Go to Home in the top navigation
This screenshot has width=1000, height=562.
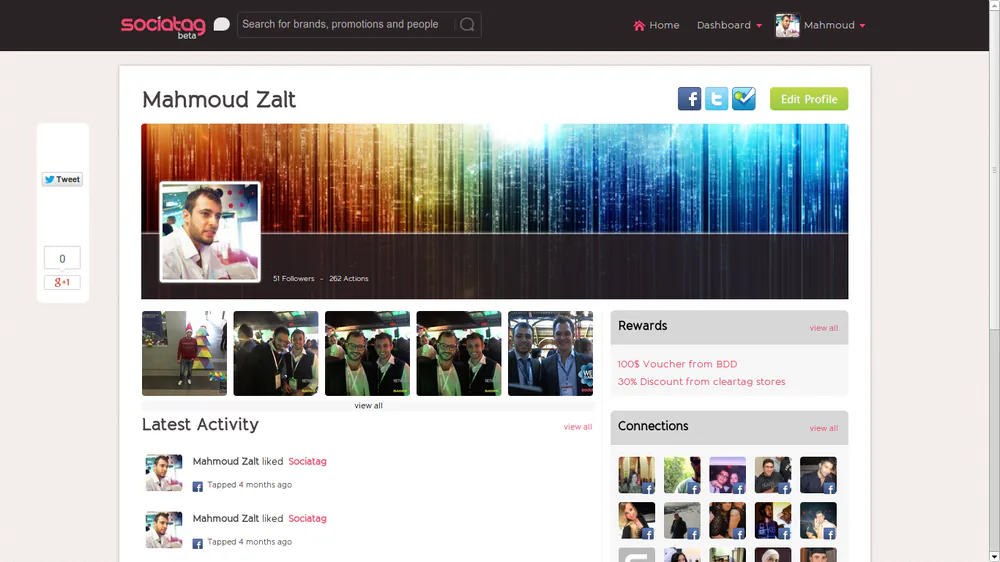(656, 25)
